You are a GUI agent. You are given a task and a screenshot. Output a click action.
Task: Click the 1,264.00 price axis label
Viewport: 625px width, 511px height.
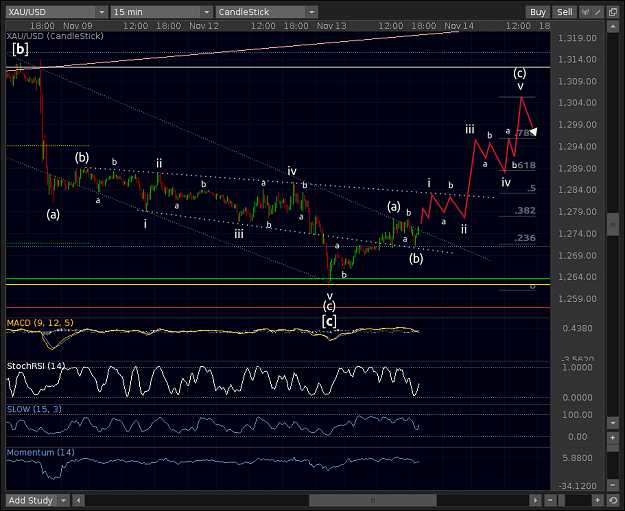tap(577, 277)
